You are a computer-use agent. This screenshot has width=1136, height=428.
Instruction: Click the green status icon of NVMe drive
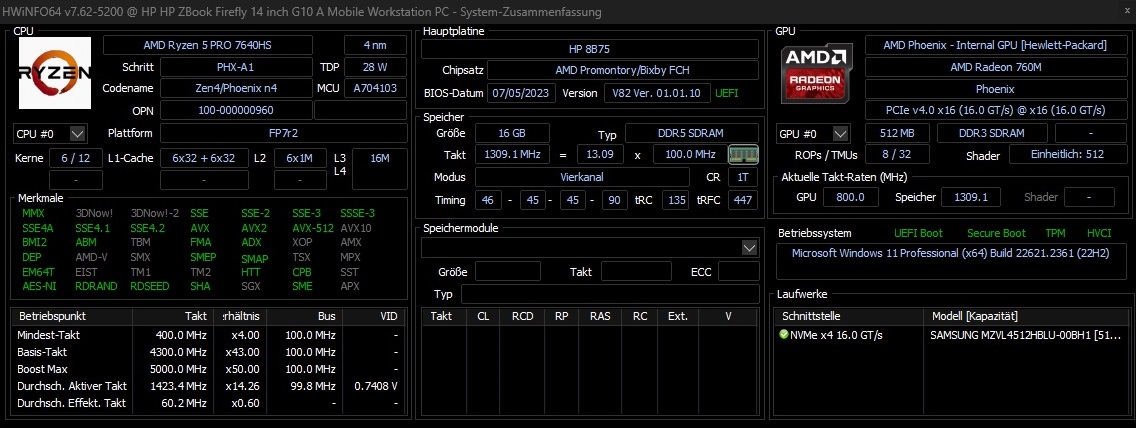point(784,335)
